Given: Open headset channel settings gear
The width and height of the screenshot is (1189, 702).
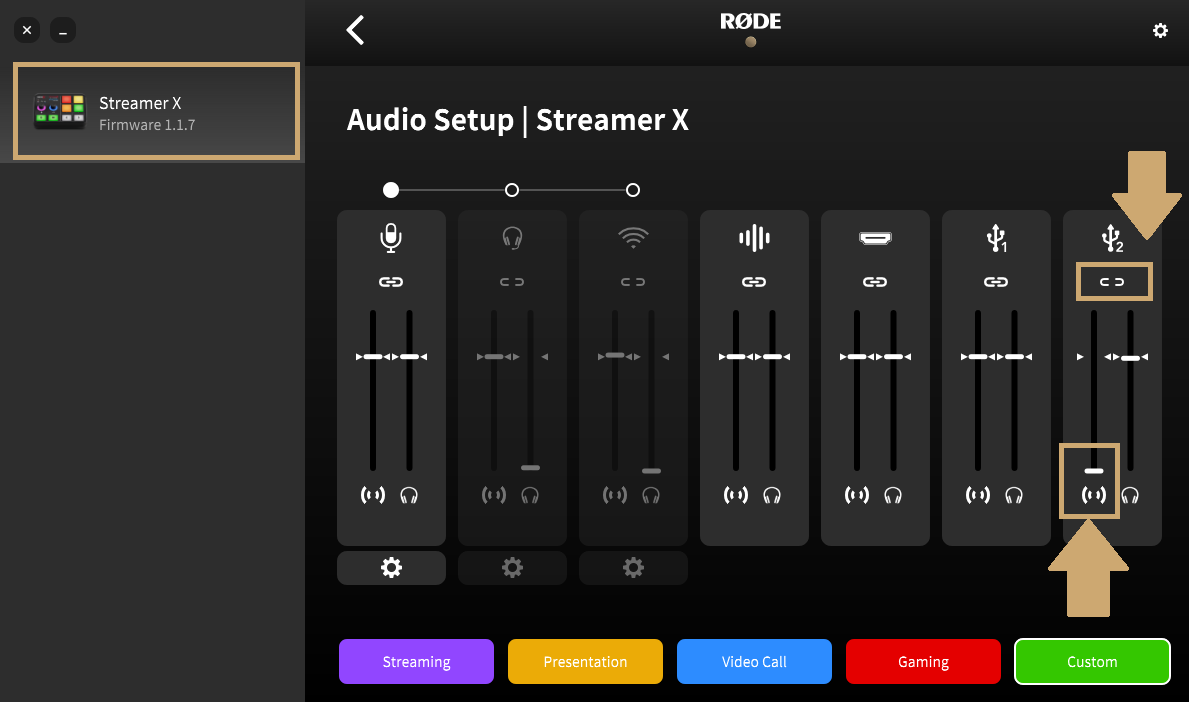Looking at the screenshot, I should (x=513, y=568).
